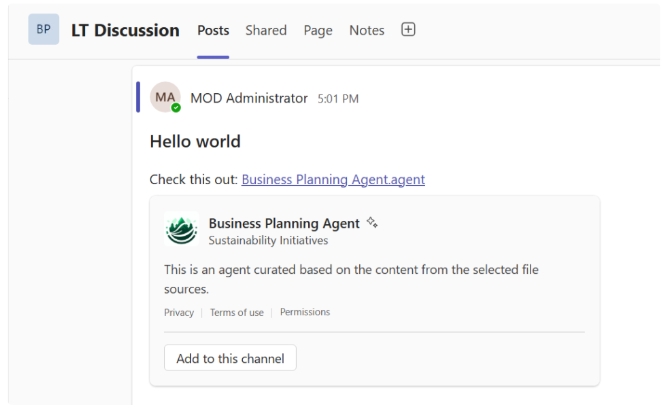670x412 pixels.
Task: Click the Hello world message heading
Action: [194, 142]
